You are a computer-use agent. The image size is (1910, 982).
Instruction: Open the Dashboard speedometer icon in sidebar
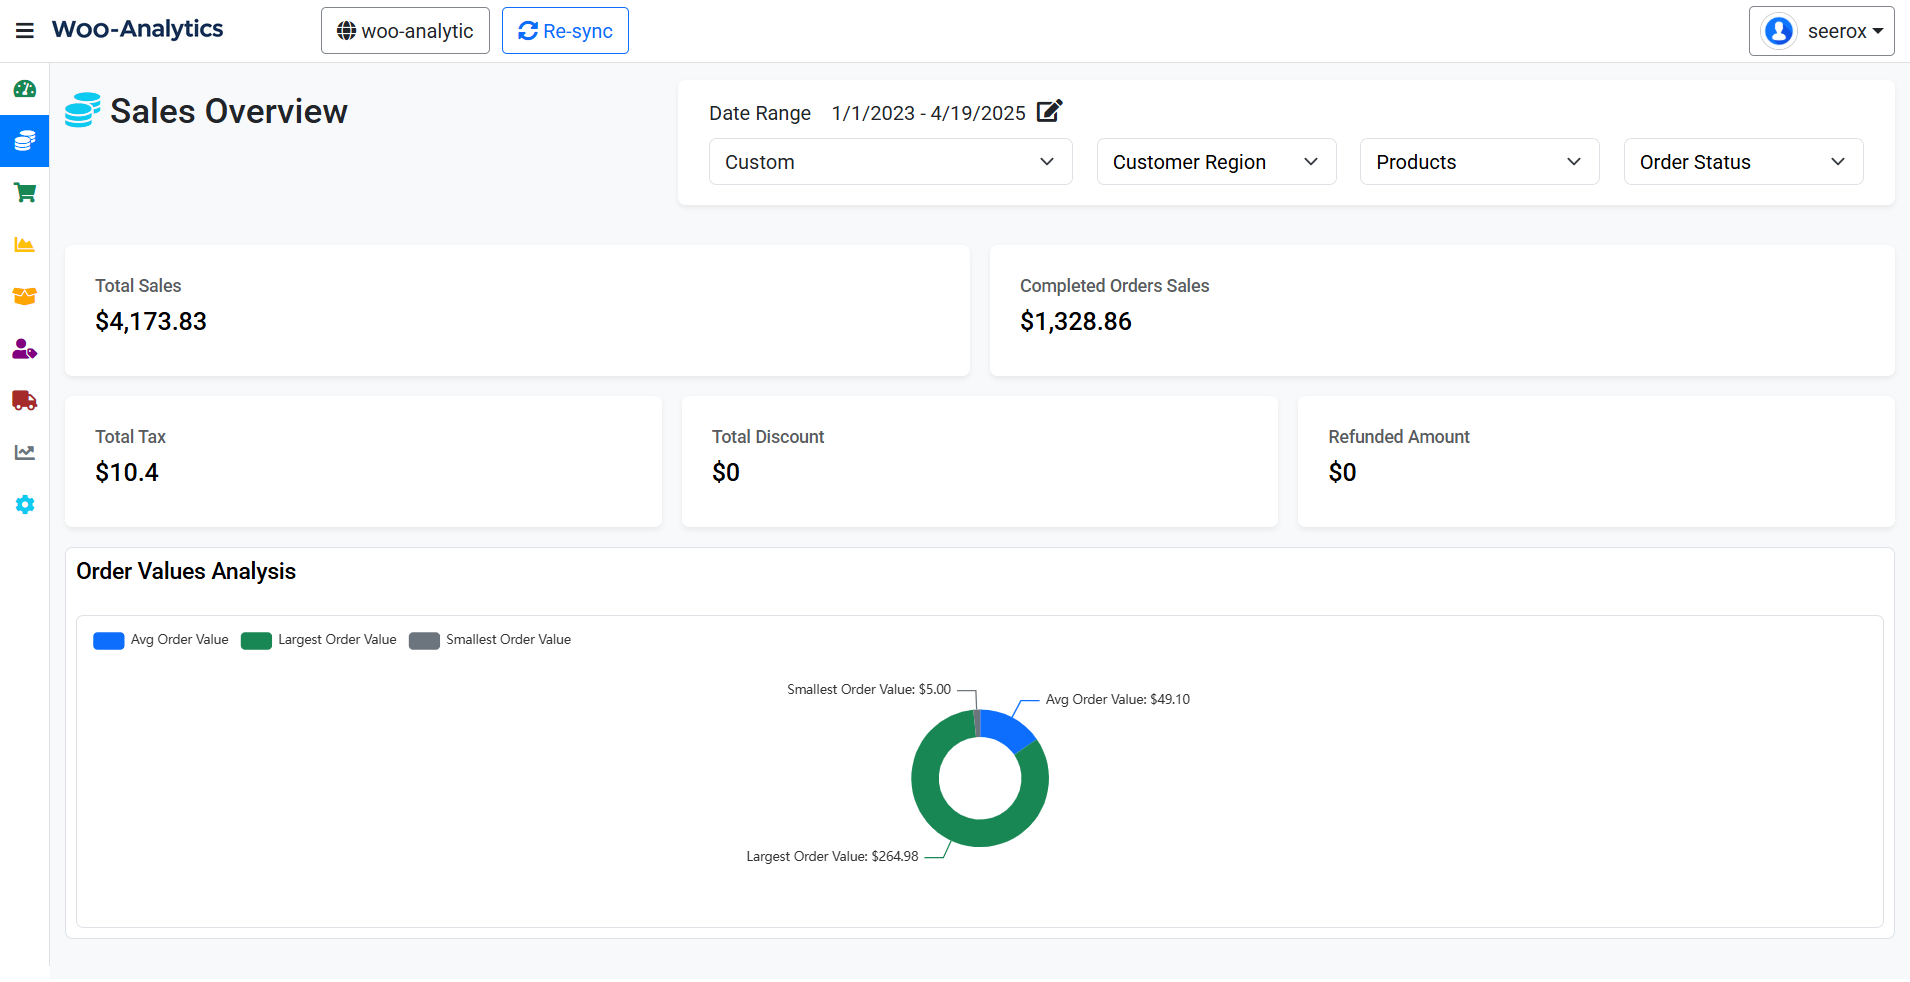point(24,89)
